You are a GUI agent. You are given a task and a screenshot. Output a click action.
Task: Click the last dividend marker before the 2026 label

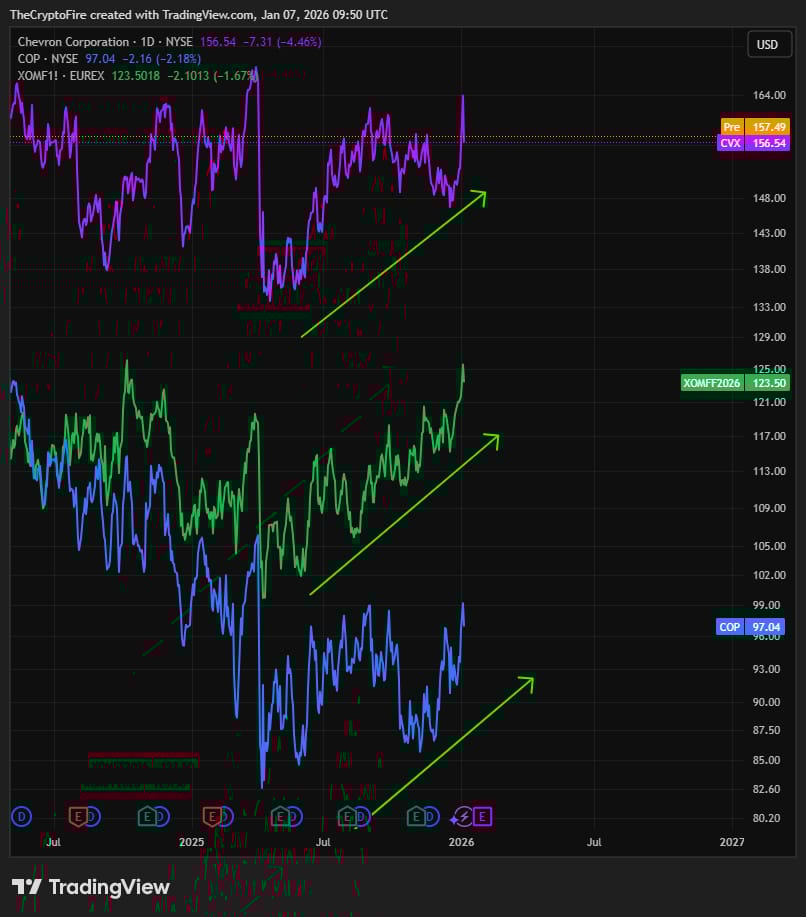(431, 816)
